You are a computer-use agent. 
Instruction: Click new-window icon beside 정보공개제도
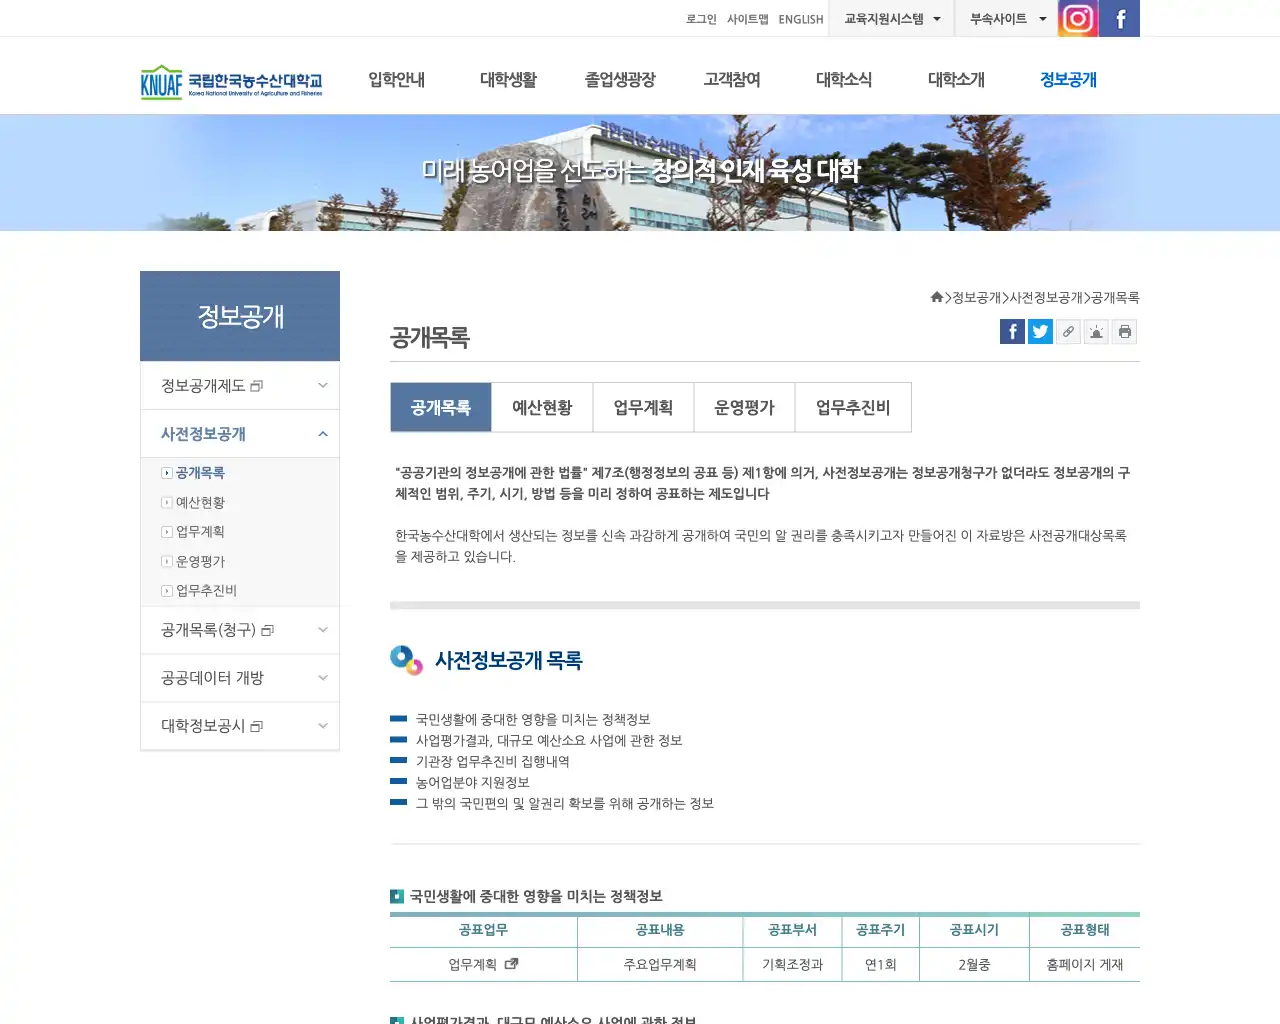[256, 386]
